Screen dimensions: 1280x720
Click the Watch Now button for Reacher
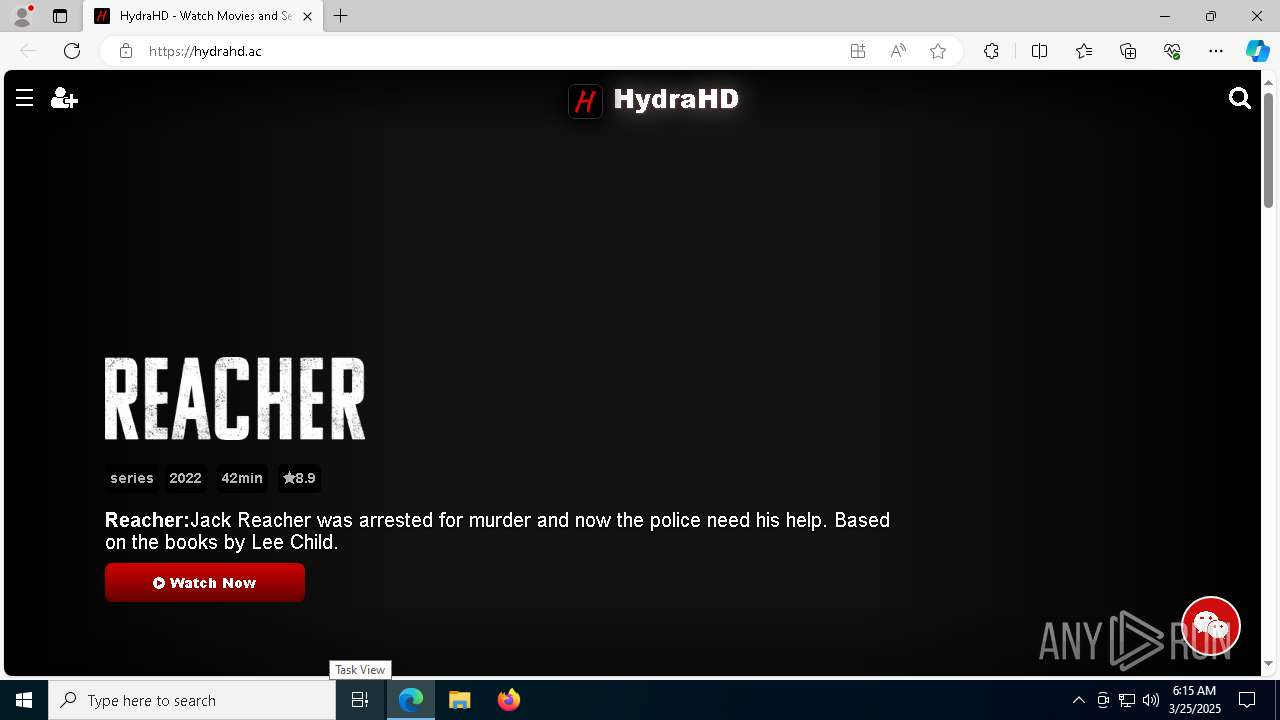[x=205, y=583]
